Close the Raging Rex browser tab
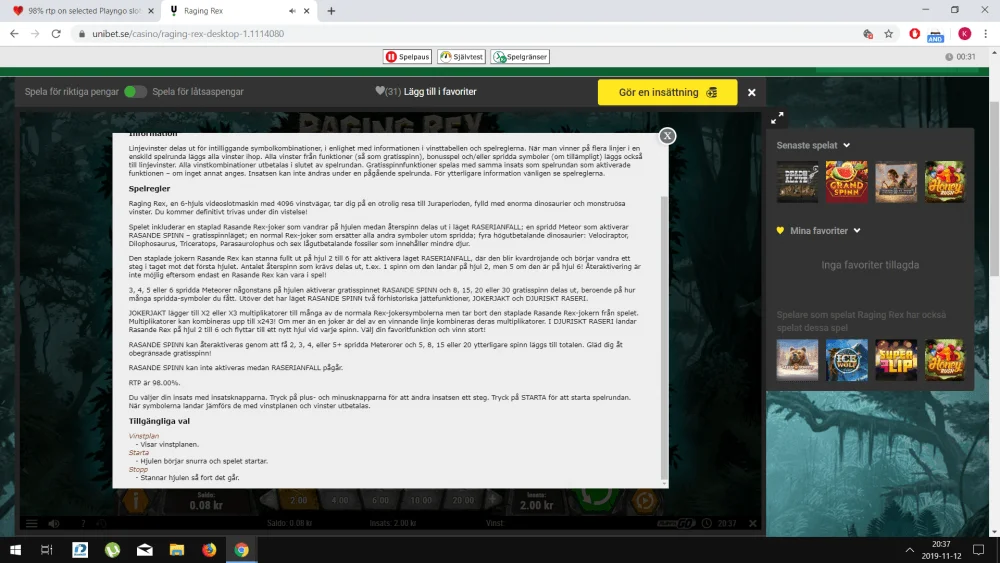 pyautogui.click(x=307, y=11)
